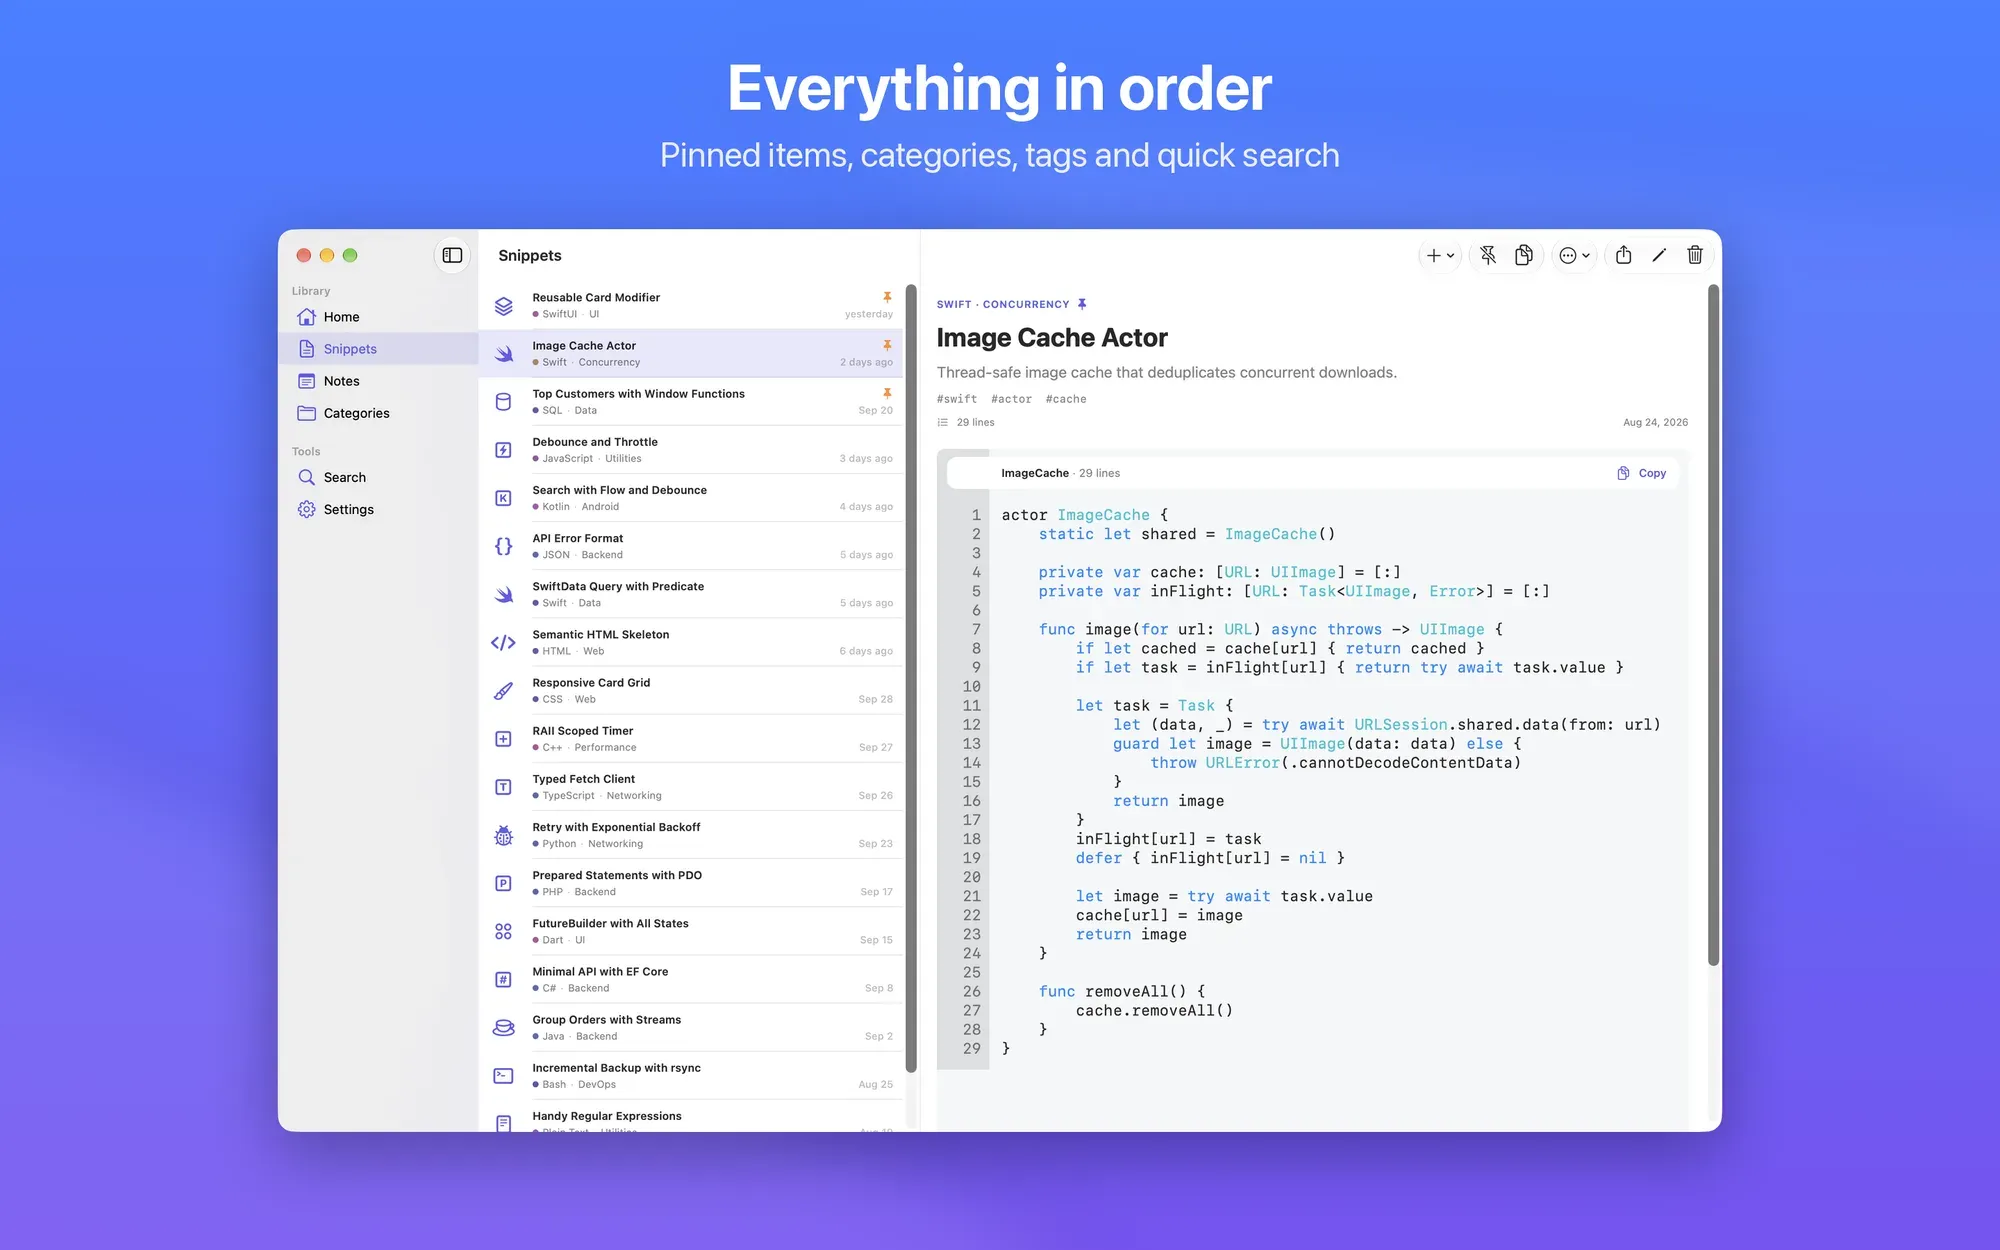Image resolution: width=2000 pixels, height=1250 pixels.
Task: Click the snippets list scrollbar
Action: tap(911, 678)
